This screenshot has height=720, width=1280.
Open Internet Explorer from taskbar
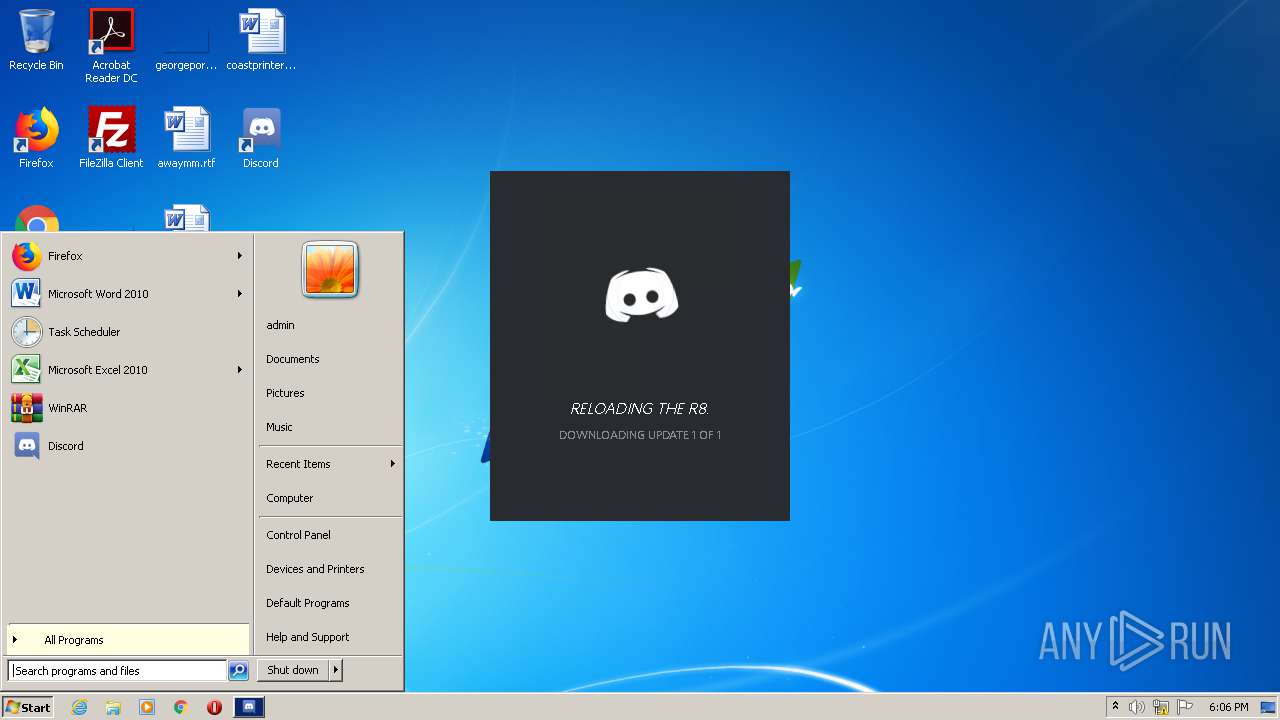point(80,707)
